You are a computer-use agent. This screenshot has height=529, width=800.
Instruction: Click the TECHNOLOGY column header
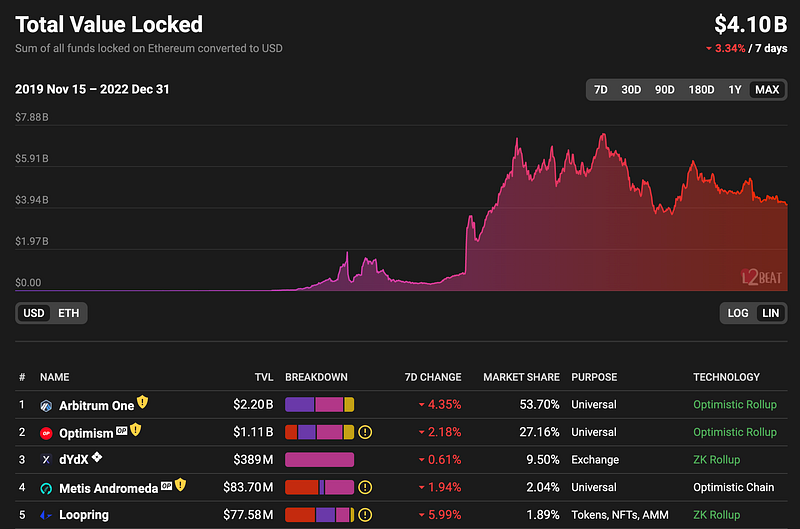click(x=727, y=377)
